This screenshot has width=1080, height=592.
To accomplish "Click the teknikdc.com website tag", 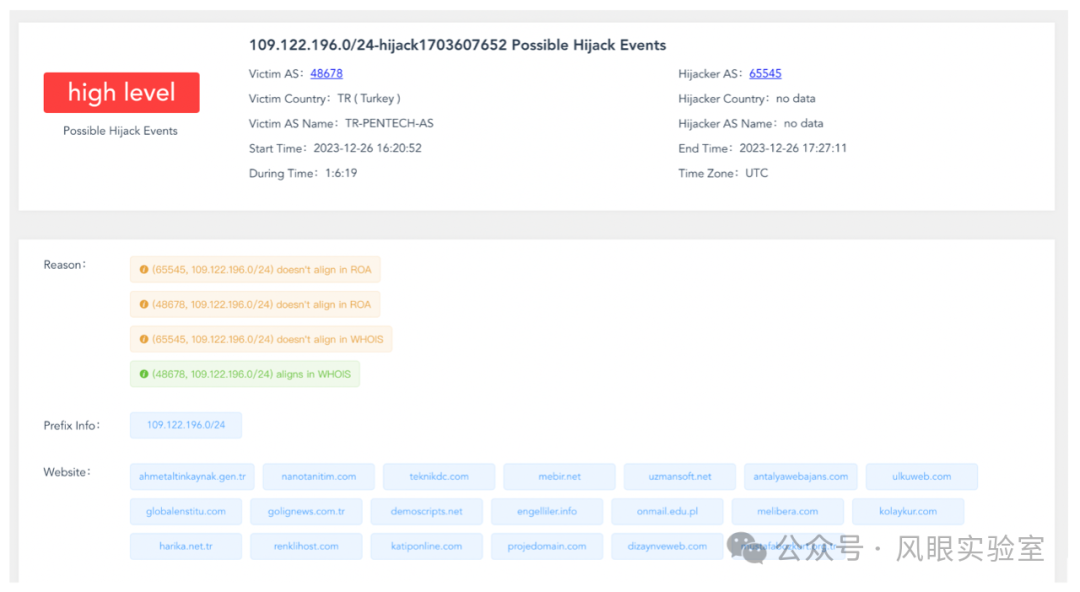I will pyautogui.click(x=438, y=477).
